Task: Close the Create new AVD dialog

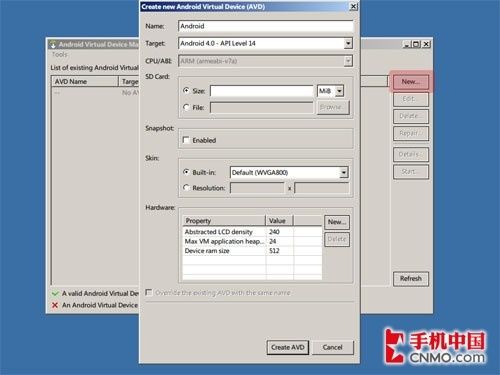Action: [354, 7]
